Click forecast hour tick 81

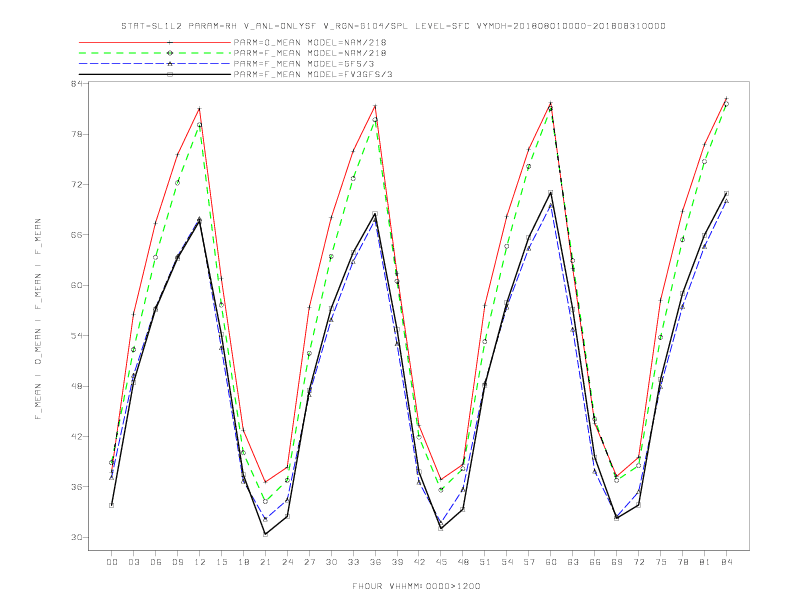pos(705,562)
